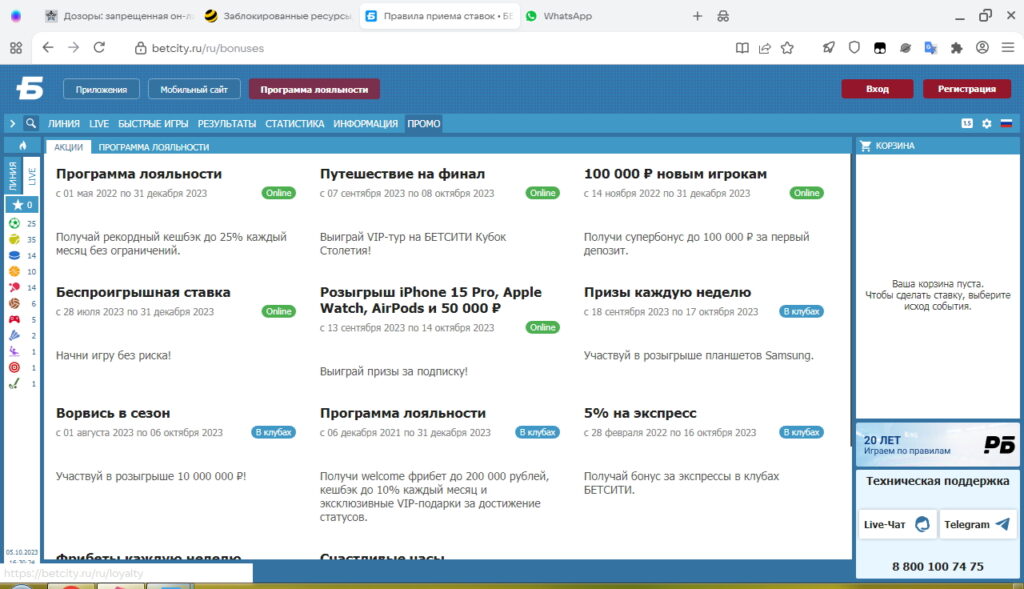
Task: Select esports gamepad icon
Action: (x=14, y=319)
